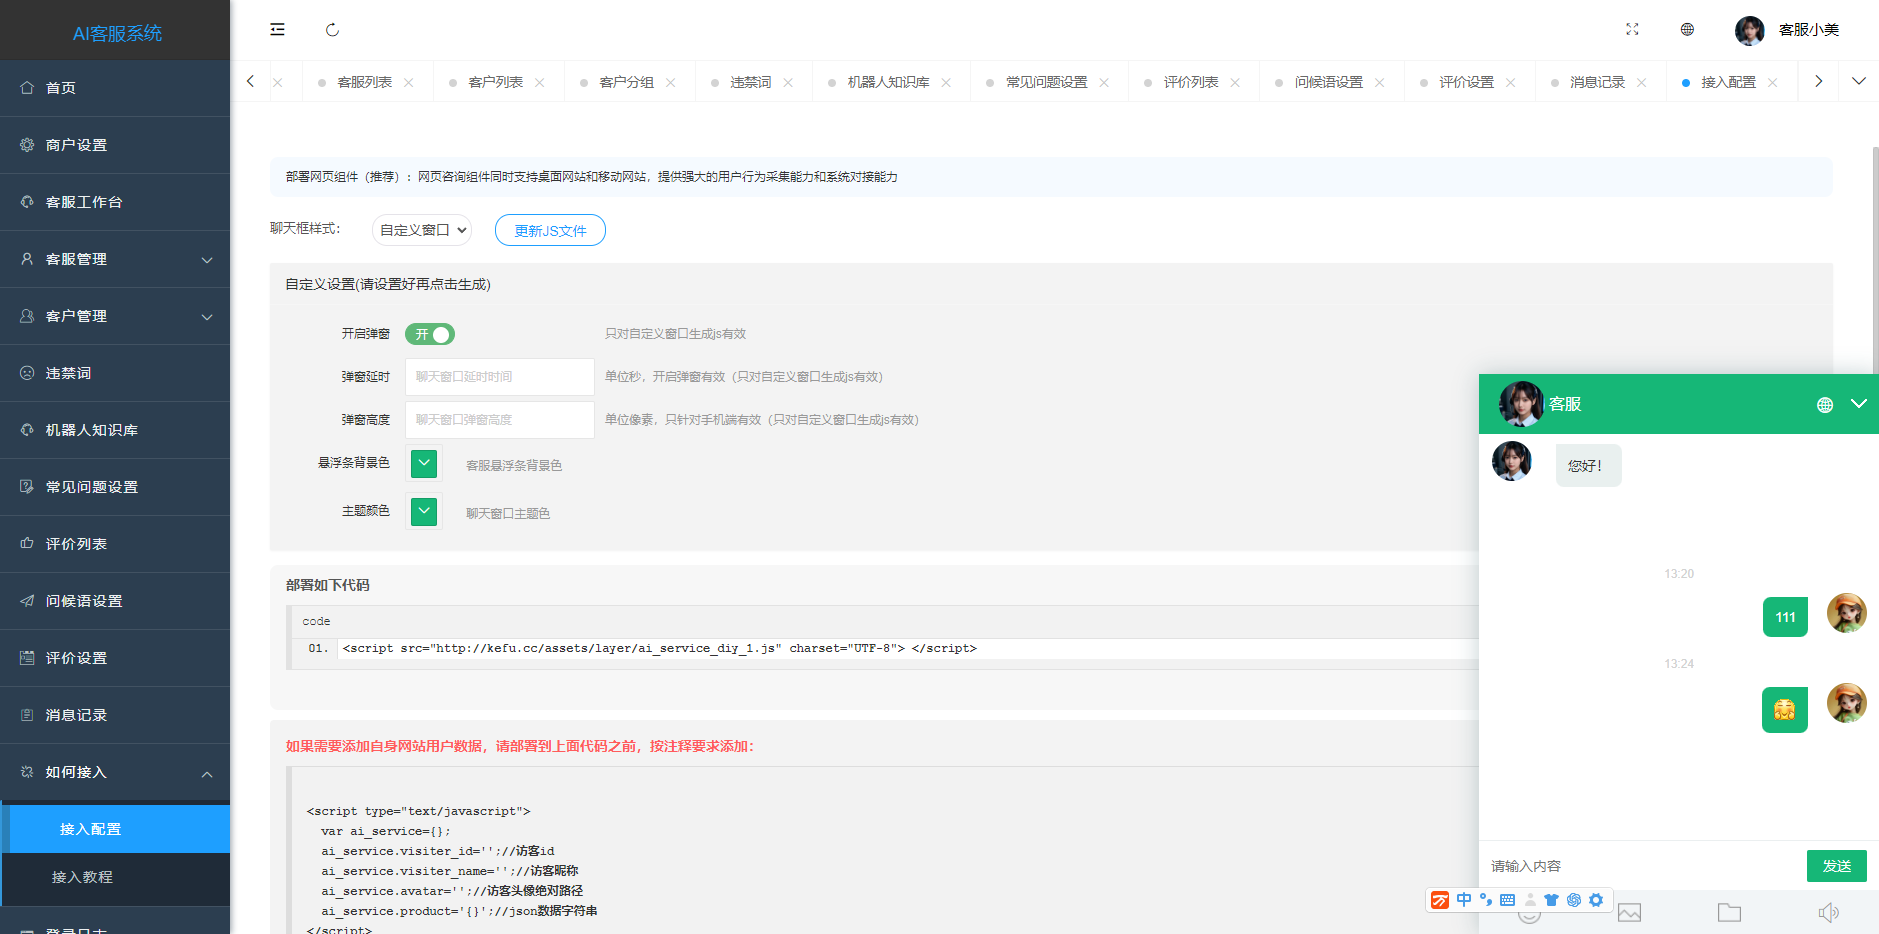Click the fullscreen icon in the header
1879x934 pixels.
tap(1632, 30)
